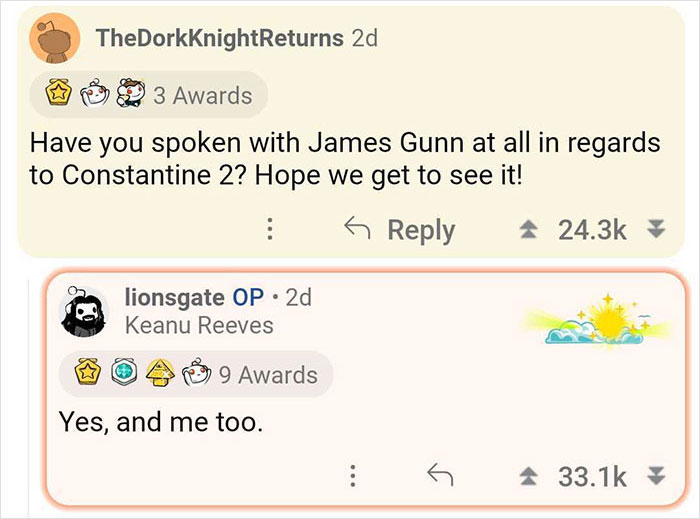
Task: Downvote TheDorkKnightReturns' comment
Action: [656, 230]
